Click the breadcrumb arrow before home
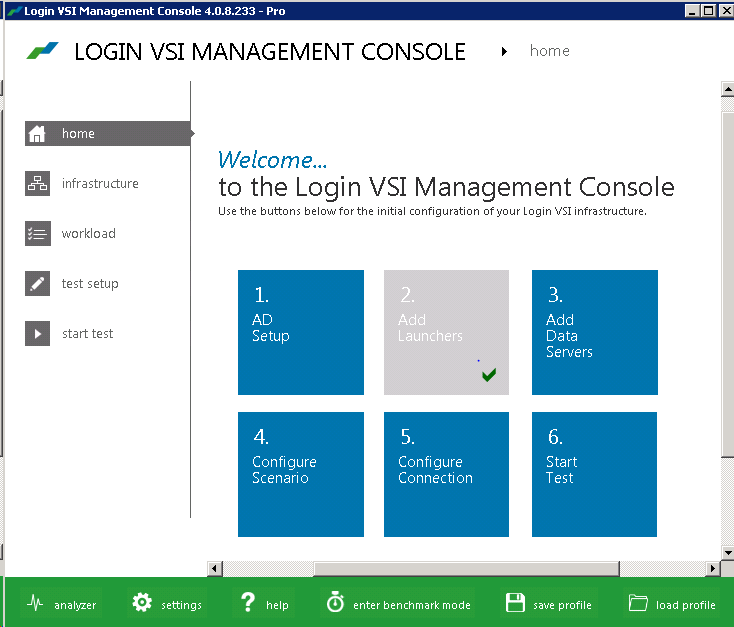 click(x=504, y=51)
